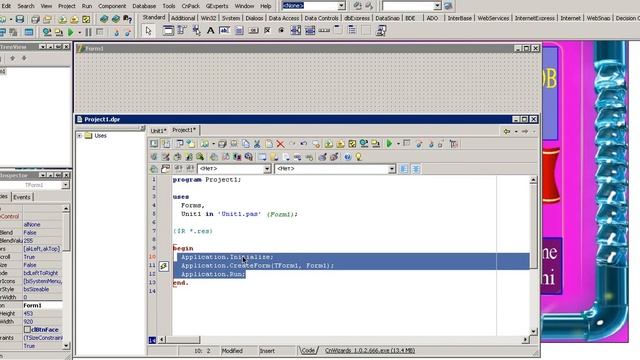Click the bdLeftToRight property value
640x360 pixels.
pyautogui.click(x=42, y=273)
